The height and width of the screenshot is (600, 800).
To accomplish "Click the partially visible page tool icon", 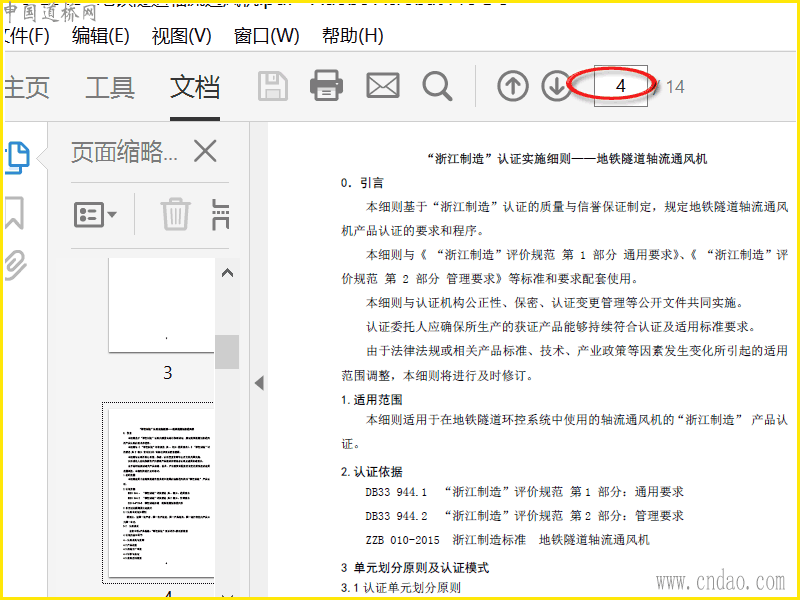I will click(x=220, y=214).
